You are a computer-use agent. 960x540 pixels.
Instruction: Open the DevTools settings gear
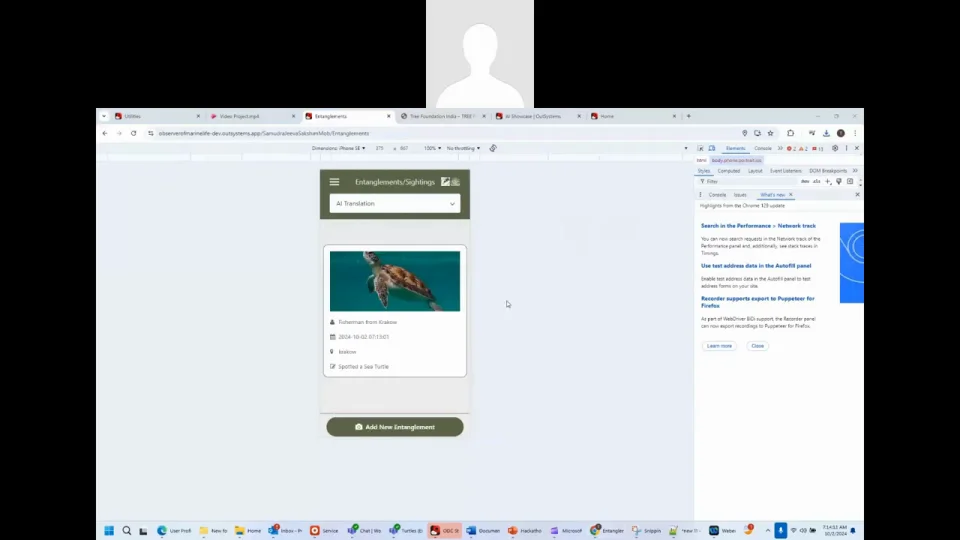coord(835,148)
